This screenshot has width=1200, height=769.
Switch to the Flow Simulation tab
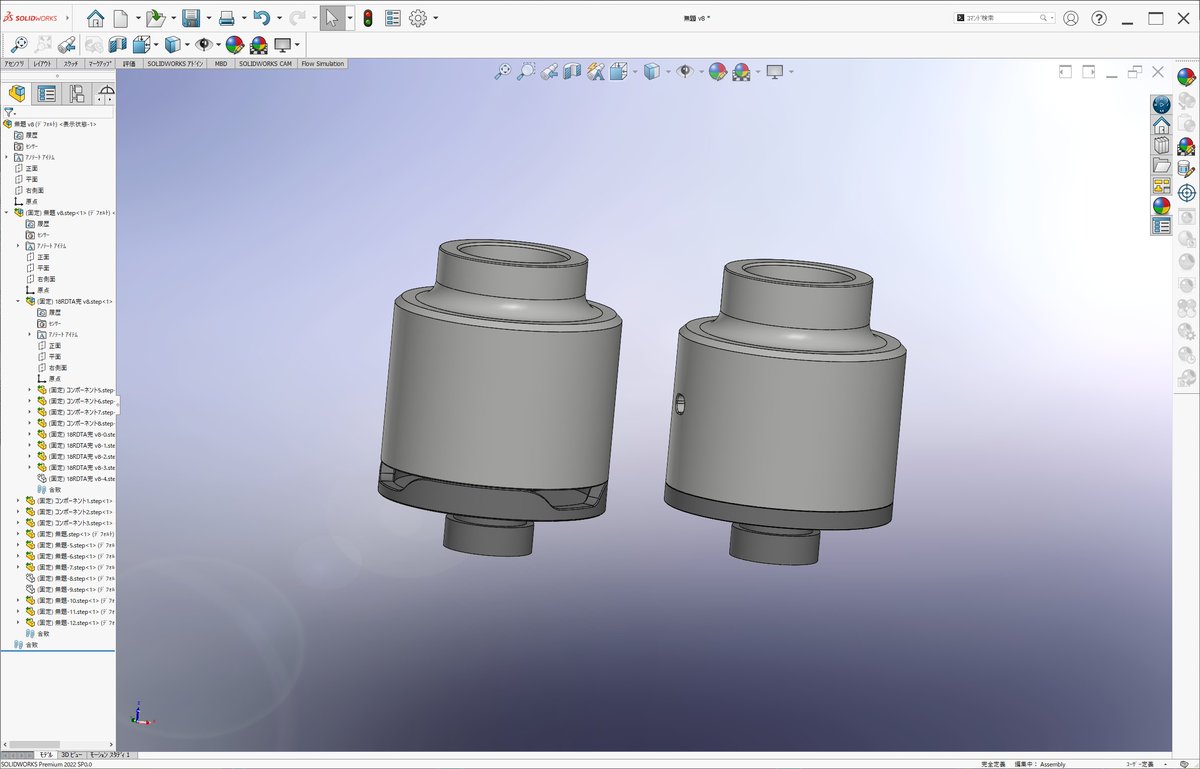click(322, 63)
